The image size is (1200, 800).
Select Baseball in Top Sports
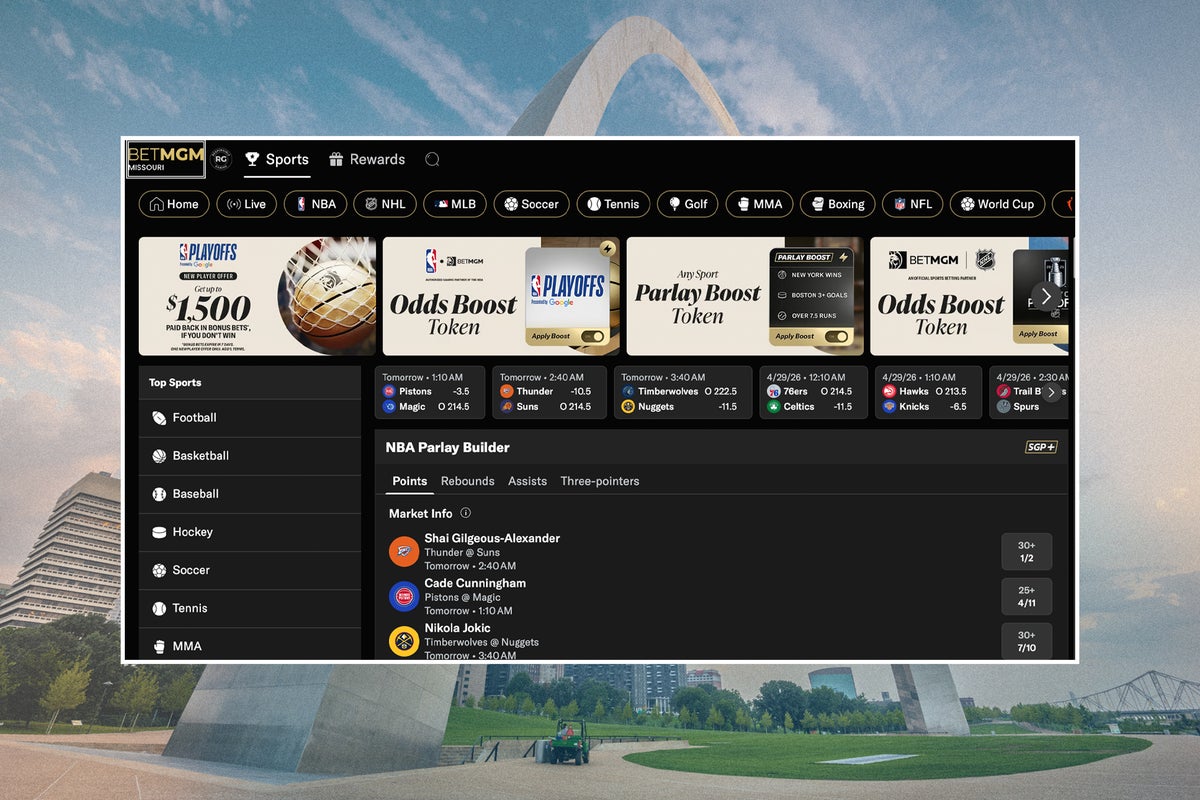click(250, 494)
